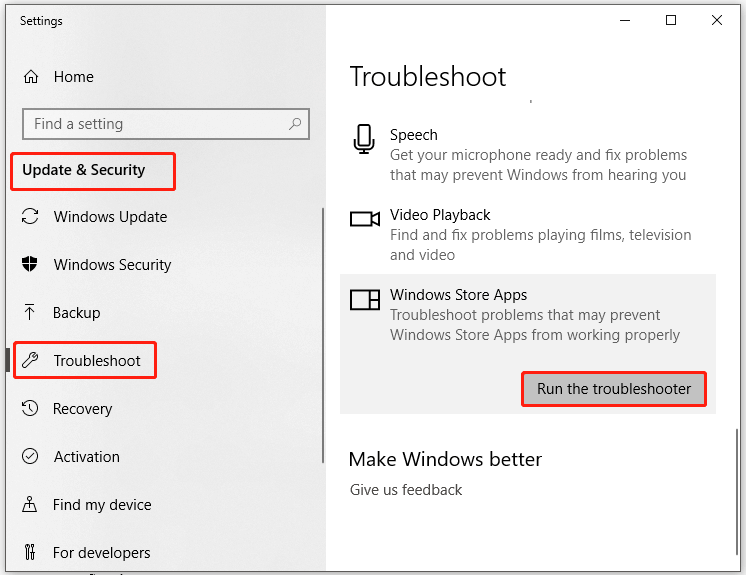Click the Activation checkmark circle icon
This screenshot has width=746, height=575.
tap(31, 457)
